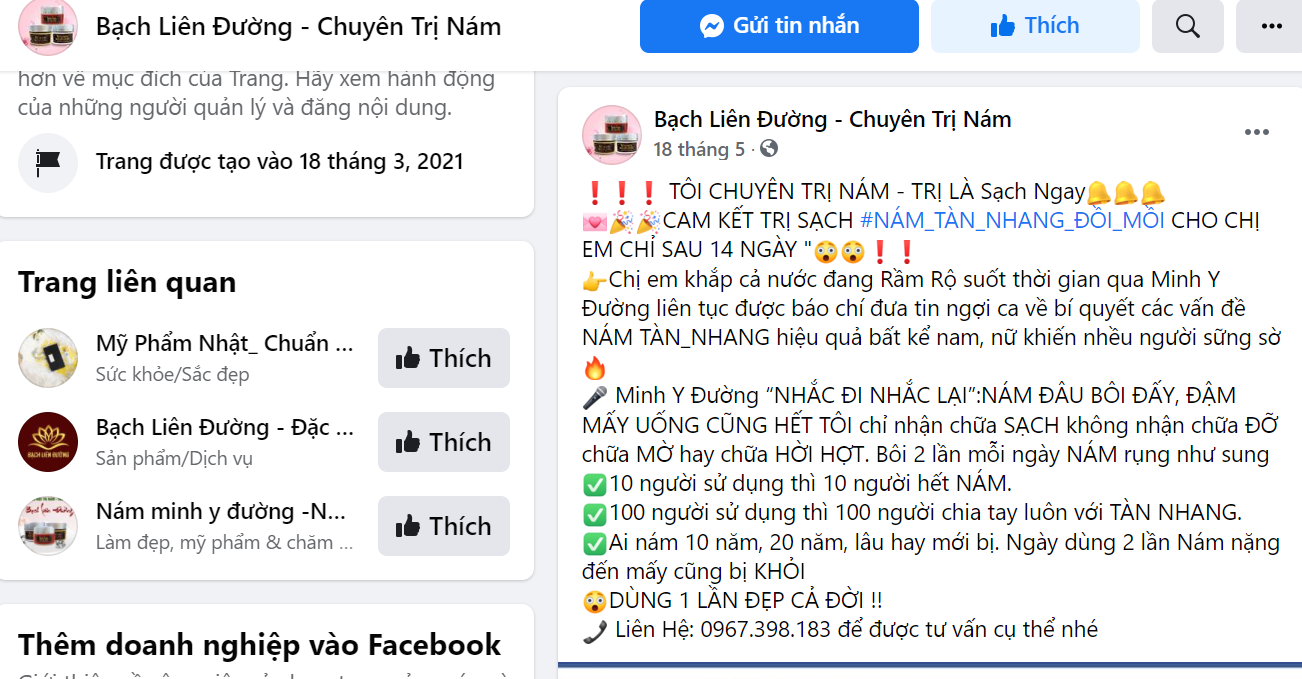Click the post date 18 tháng 5
Viewport: 1302px width, 679px height.
coord(699,149)
